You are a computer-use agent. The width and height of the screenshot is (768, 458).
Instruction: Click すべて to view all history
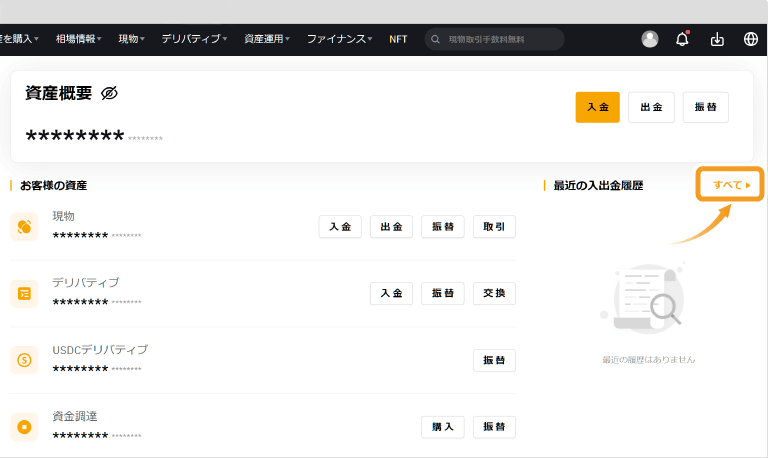point(731,185)
